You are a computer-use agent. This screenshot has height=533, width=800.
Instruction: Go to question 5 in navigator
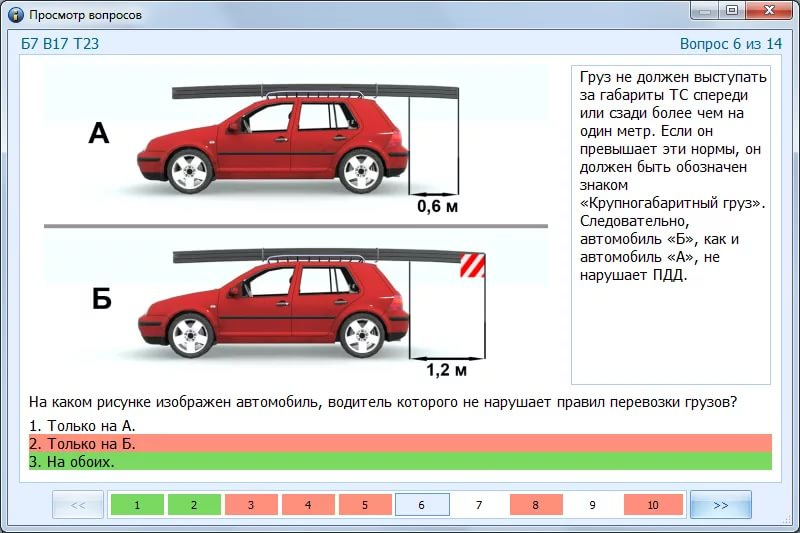[365, 505]
